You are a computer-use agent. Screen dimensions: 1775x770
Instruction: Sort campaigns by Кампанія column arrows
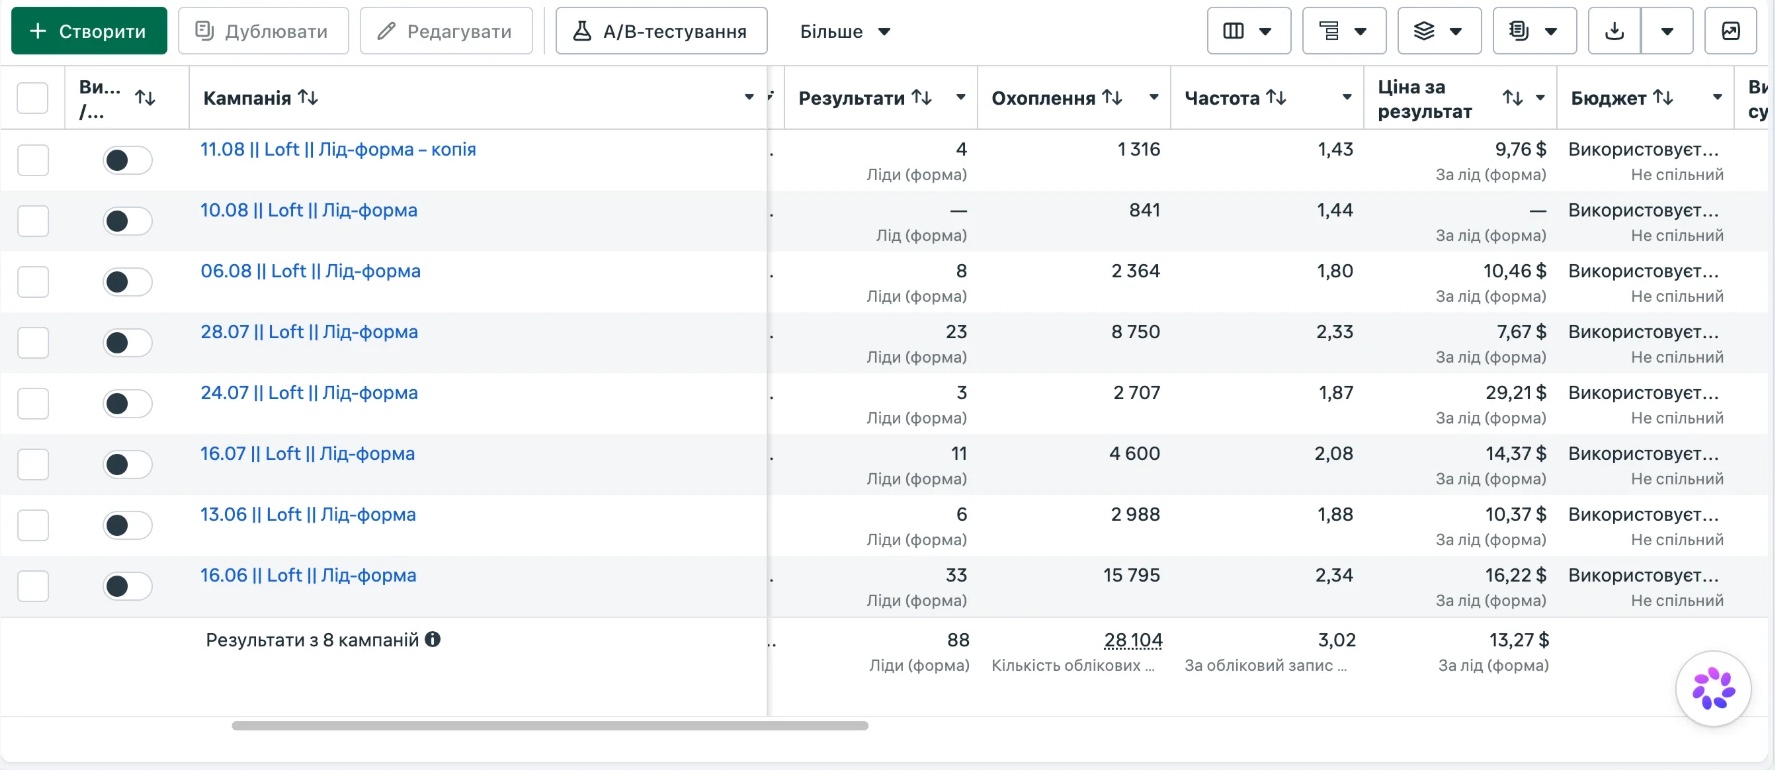[308, 97]
